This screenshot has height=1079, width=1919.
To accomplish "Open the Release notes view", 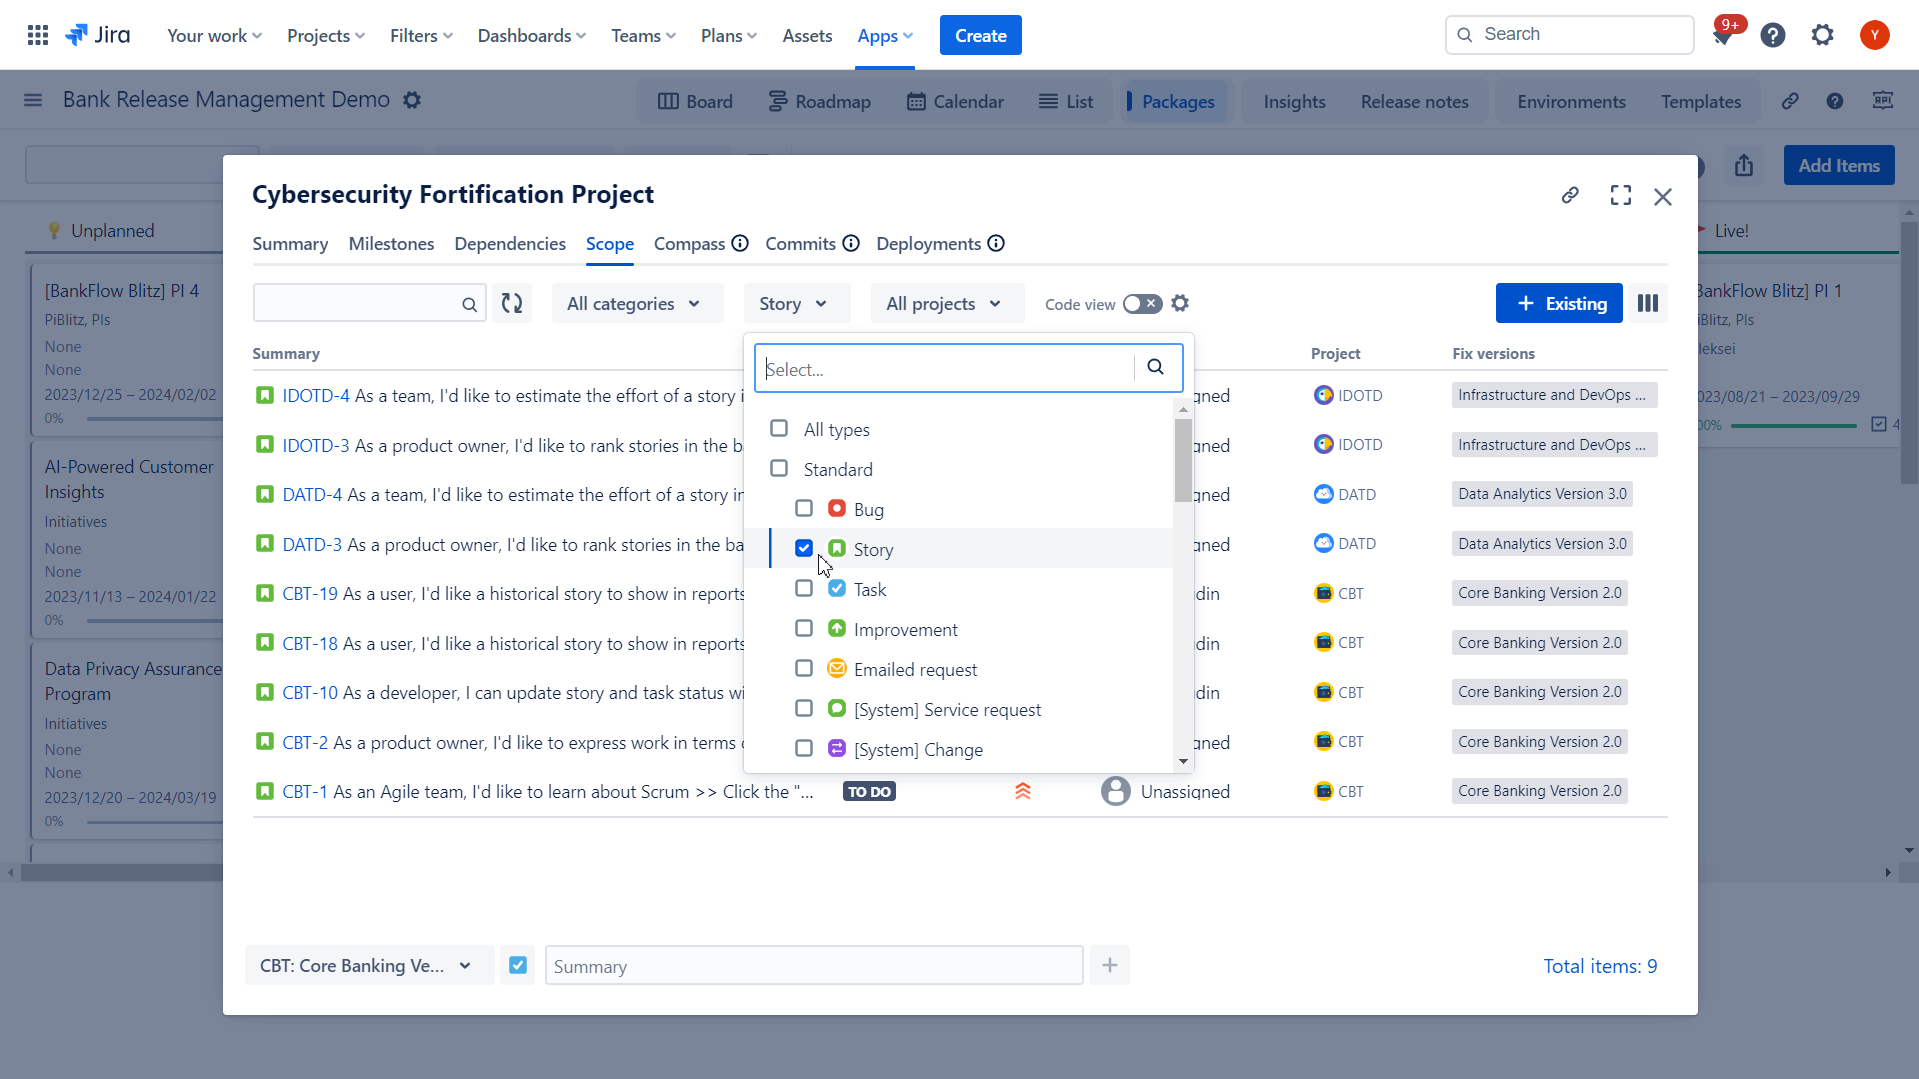I will pos(1413,101).
